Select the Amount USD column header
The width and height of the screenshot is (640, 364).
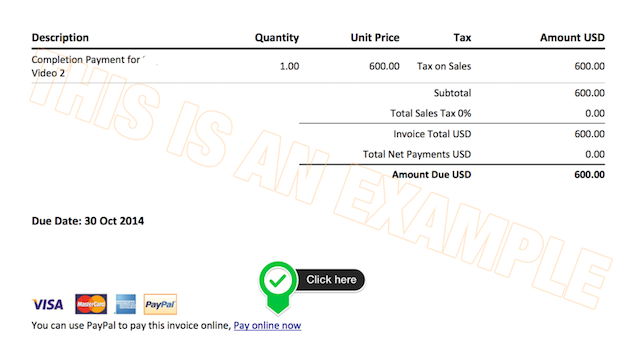tap(572, 38)
